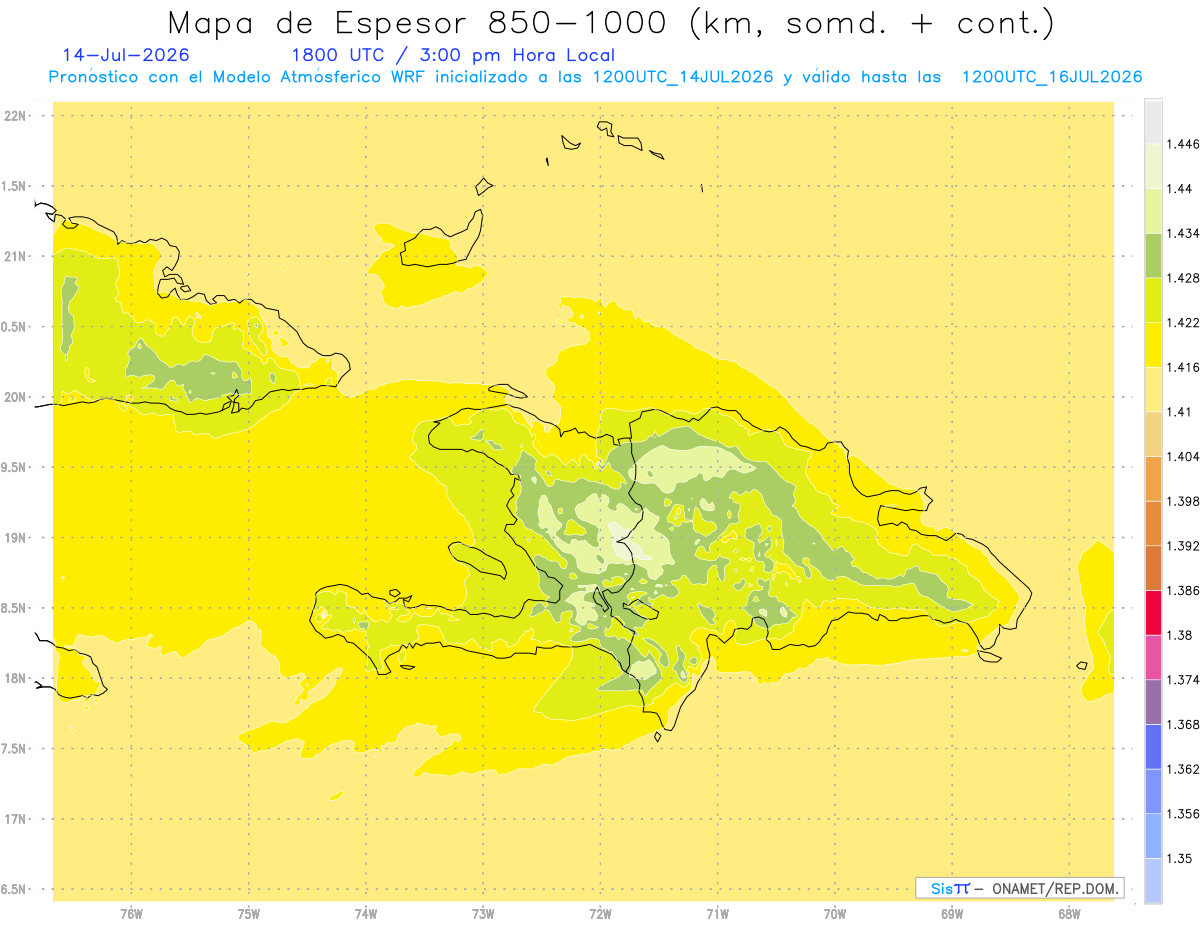Click the '1.374' colorbar value

pyautogui.click(x=1182, y=680)
